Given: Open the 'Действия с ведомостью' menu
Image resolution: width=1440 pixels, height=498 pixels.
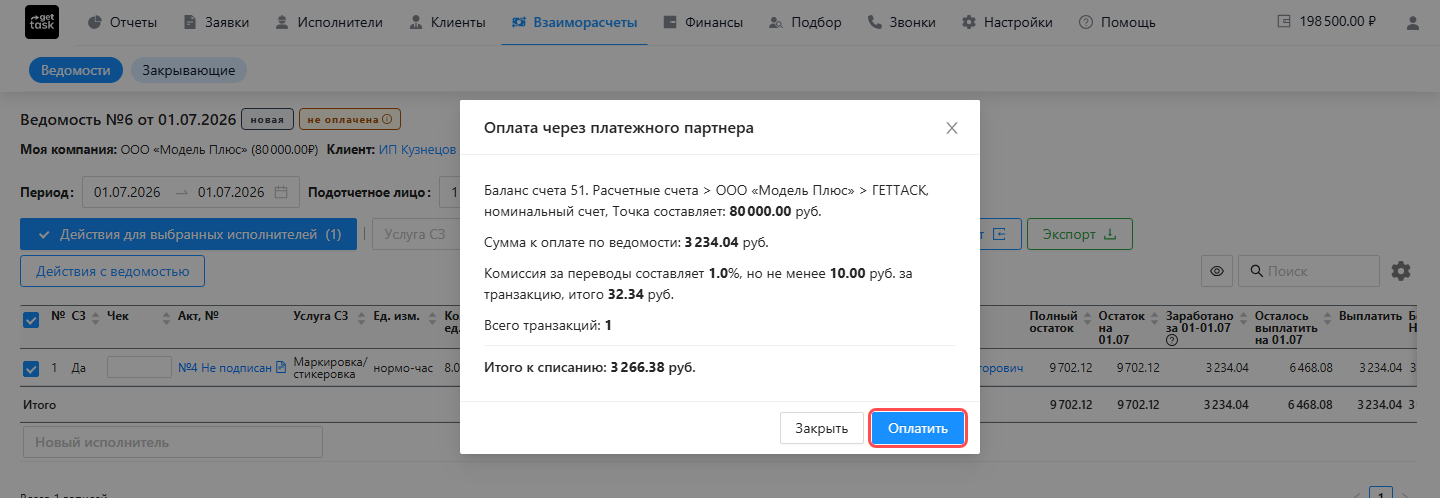Looking at the screenshot, I should (112, 271).
